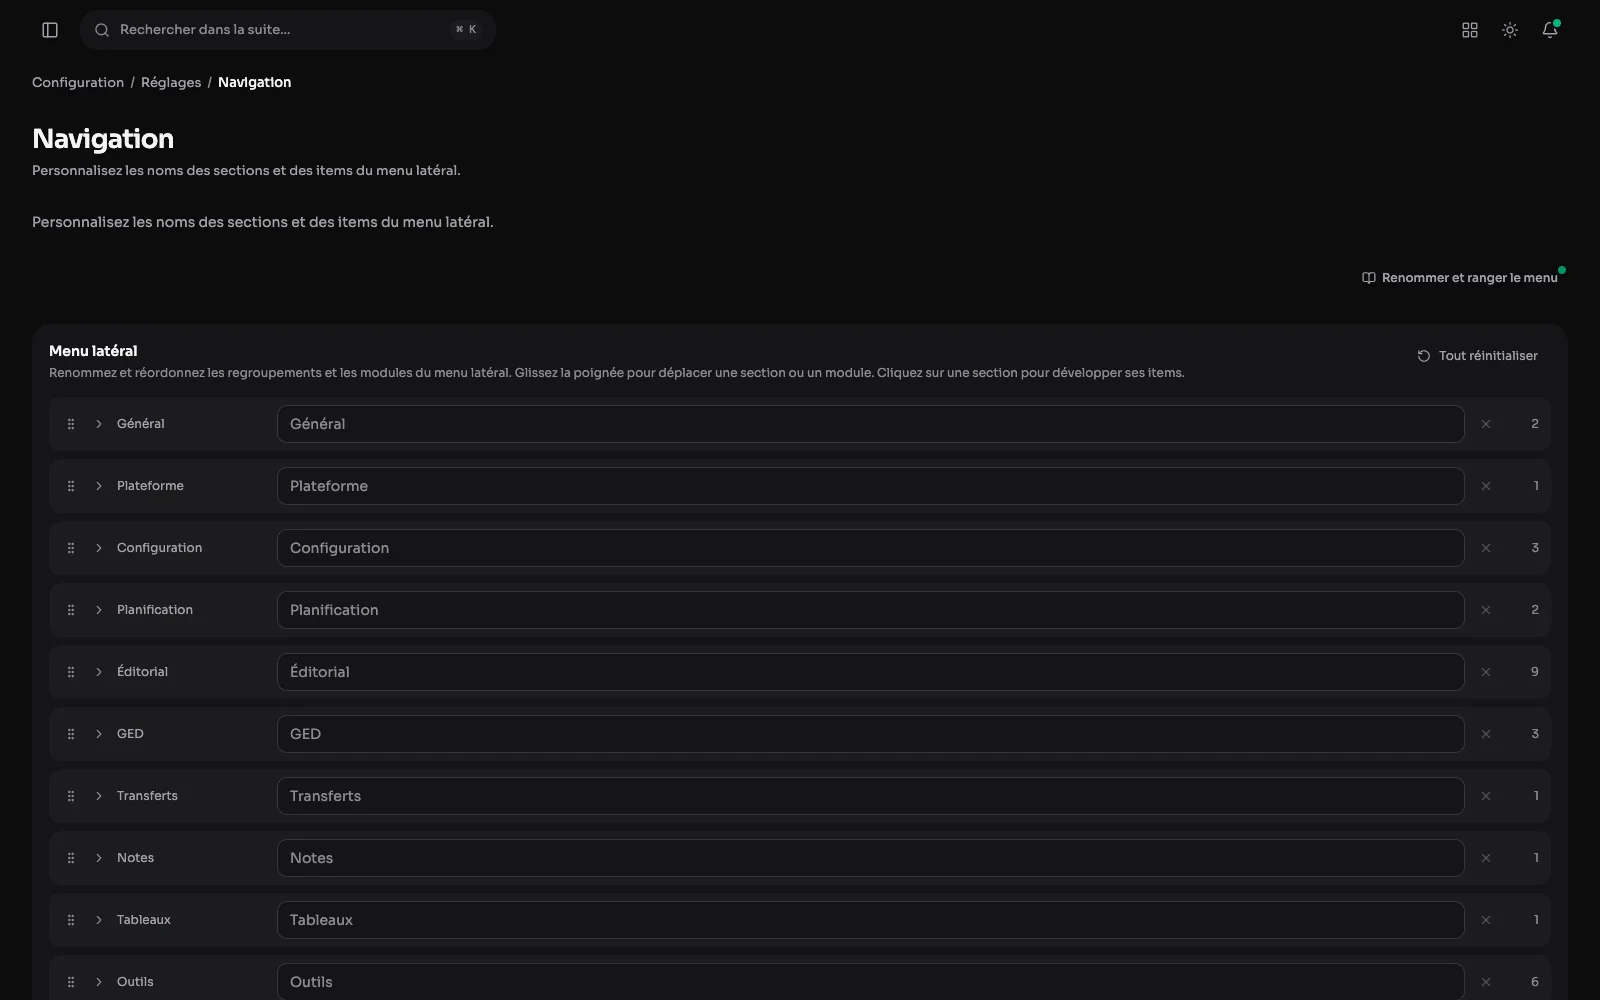Focus the Rechercher dans la suite search box
The width and height of the screenshot is (1600, 1000).
click(x=288, y=30)
